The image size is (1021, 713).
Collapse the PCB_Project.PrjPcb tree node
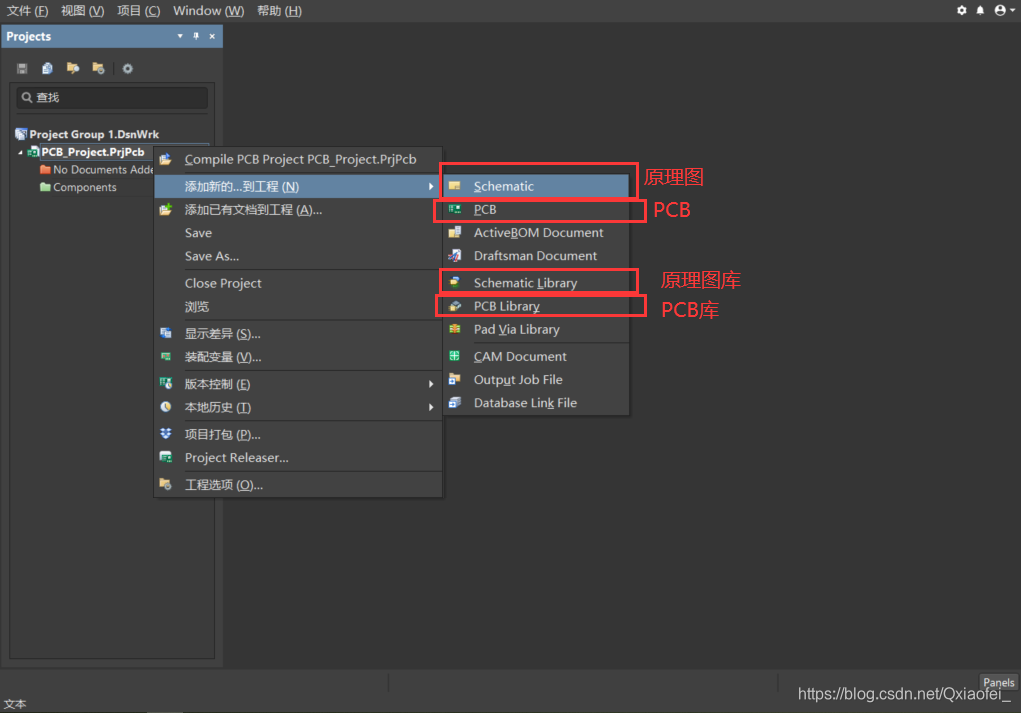20,152
